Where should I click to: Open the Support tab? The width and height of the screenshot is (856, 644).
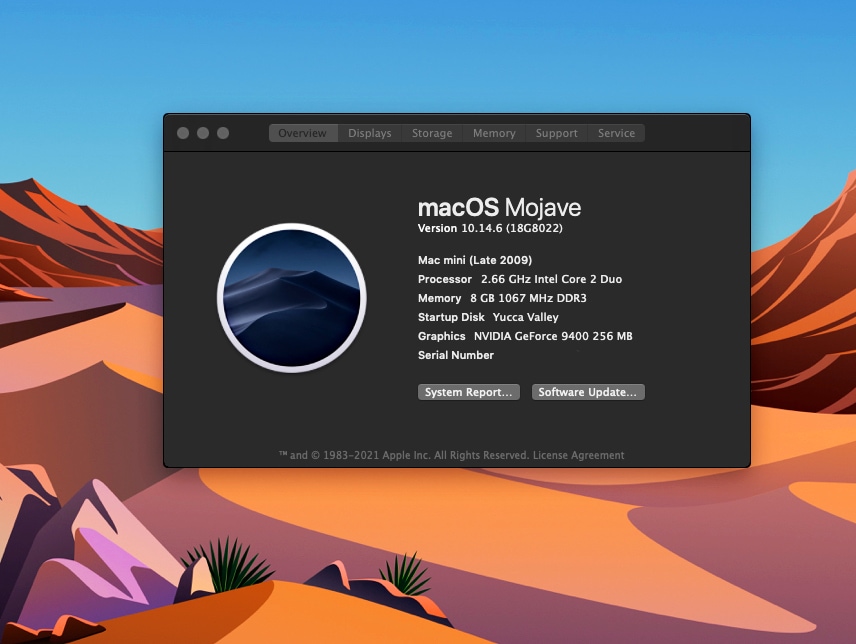coord(556,133)
